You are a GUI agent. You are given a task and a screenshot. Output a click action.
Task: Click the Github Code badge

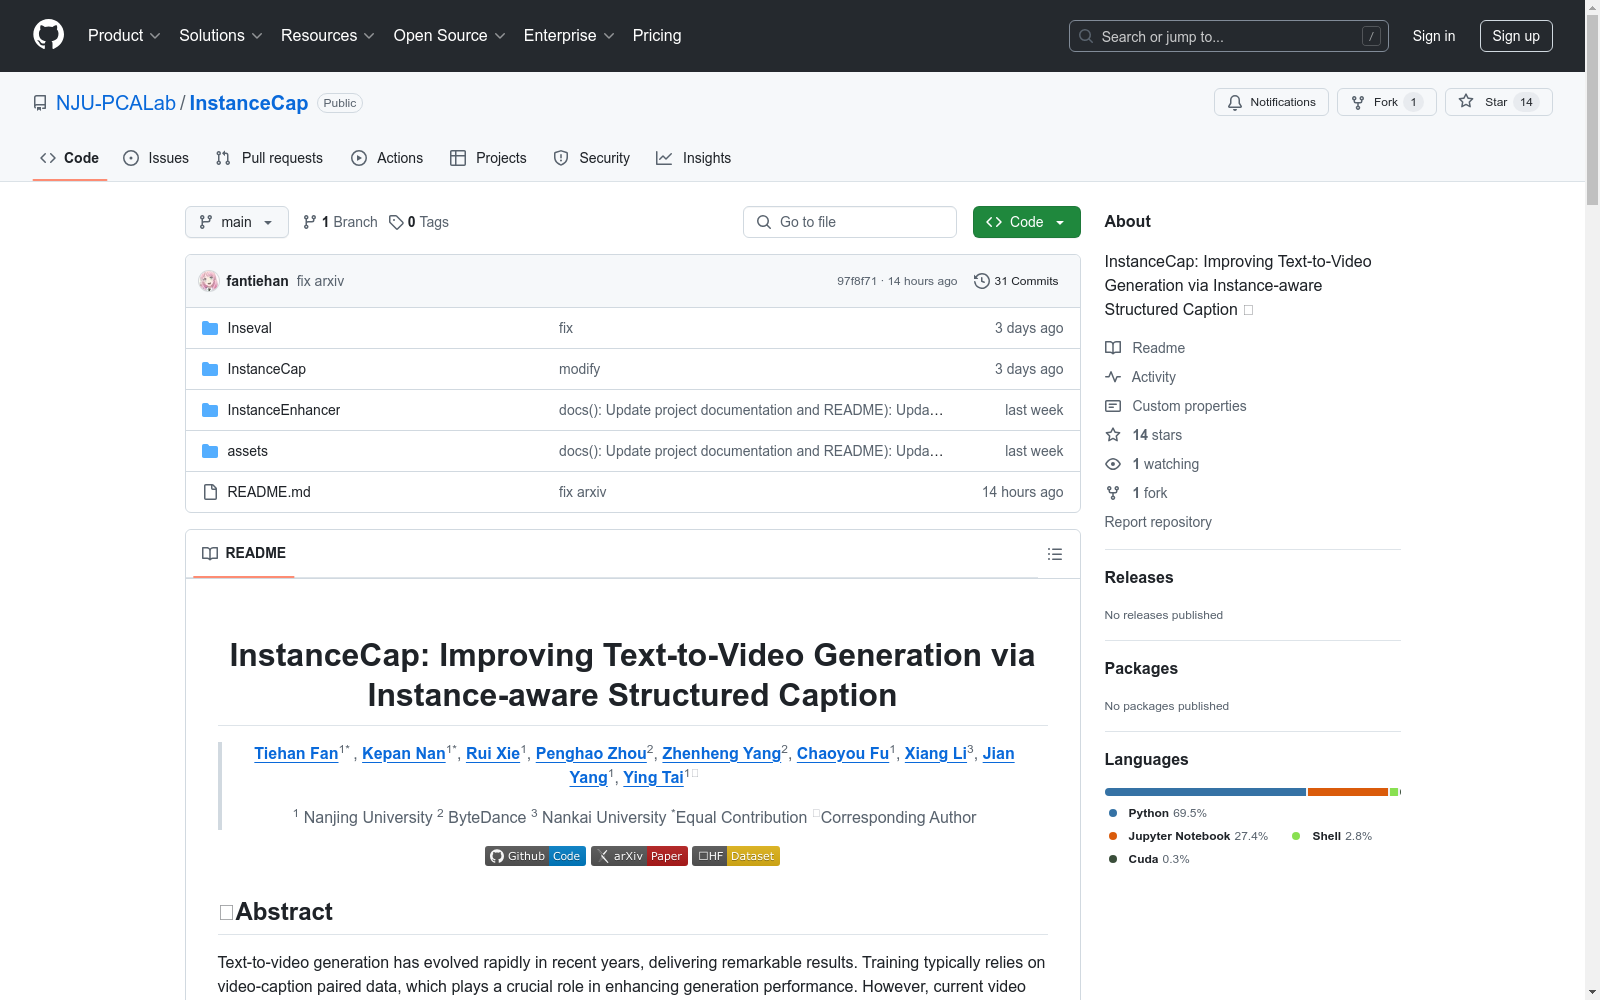[535, 856]
